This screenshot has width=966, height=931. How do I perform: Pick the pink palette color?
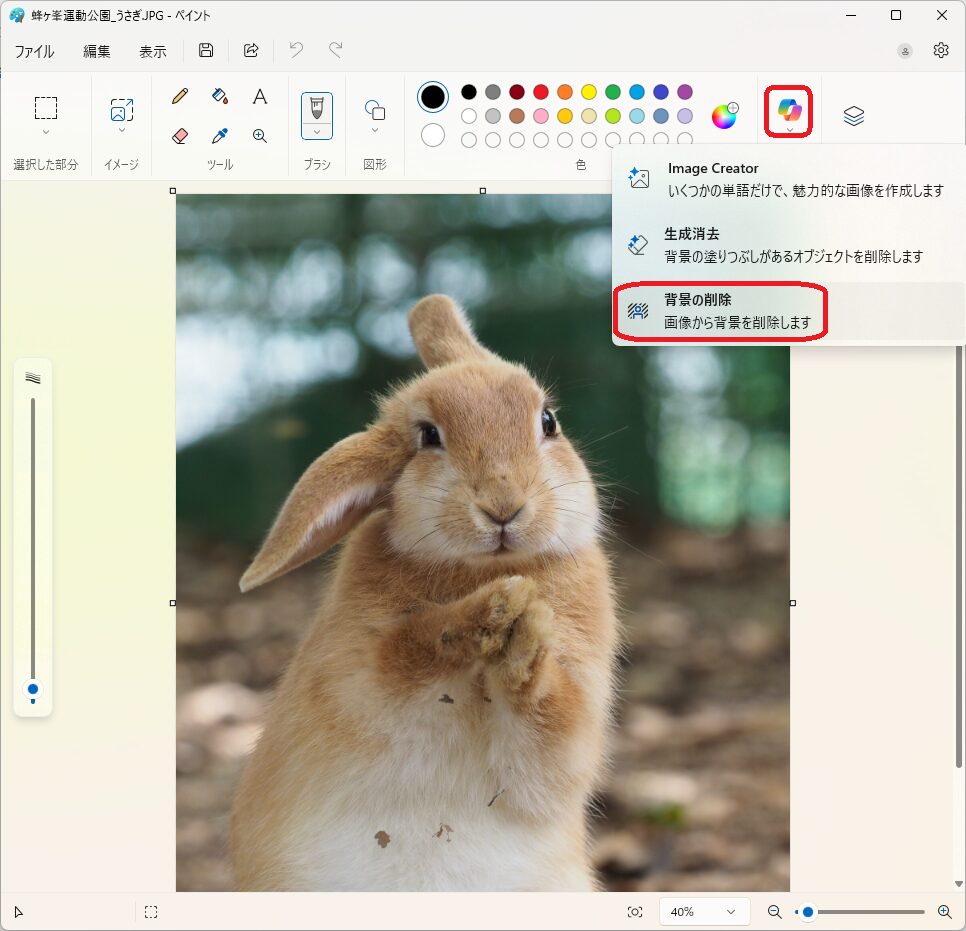pyautogui.click(x=541, y=116)
